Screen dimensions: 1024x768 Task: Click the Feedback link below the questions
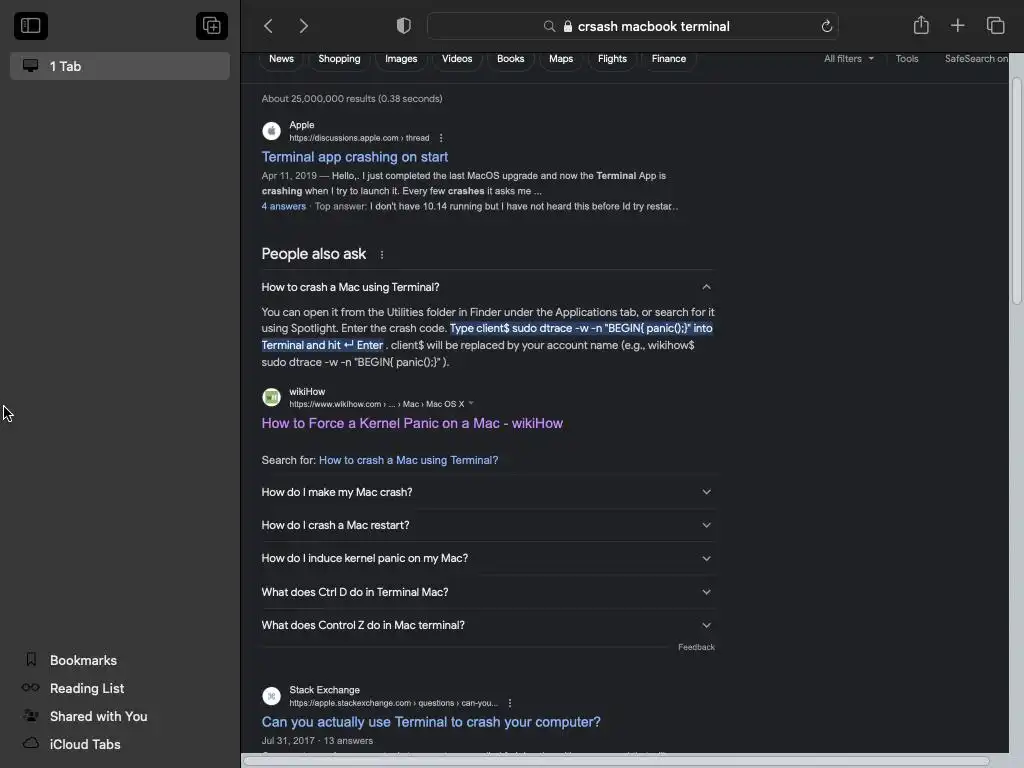696,647
